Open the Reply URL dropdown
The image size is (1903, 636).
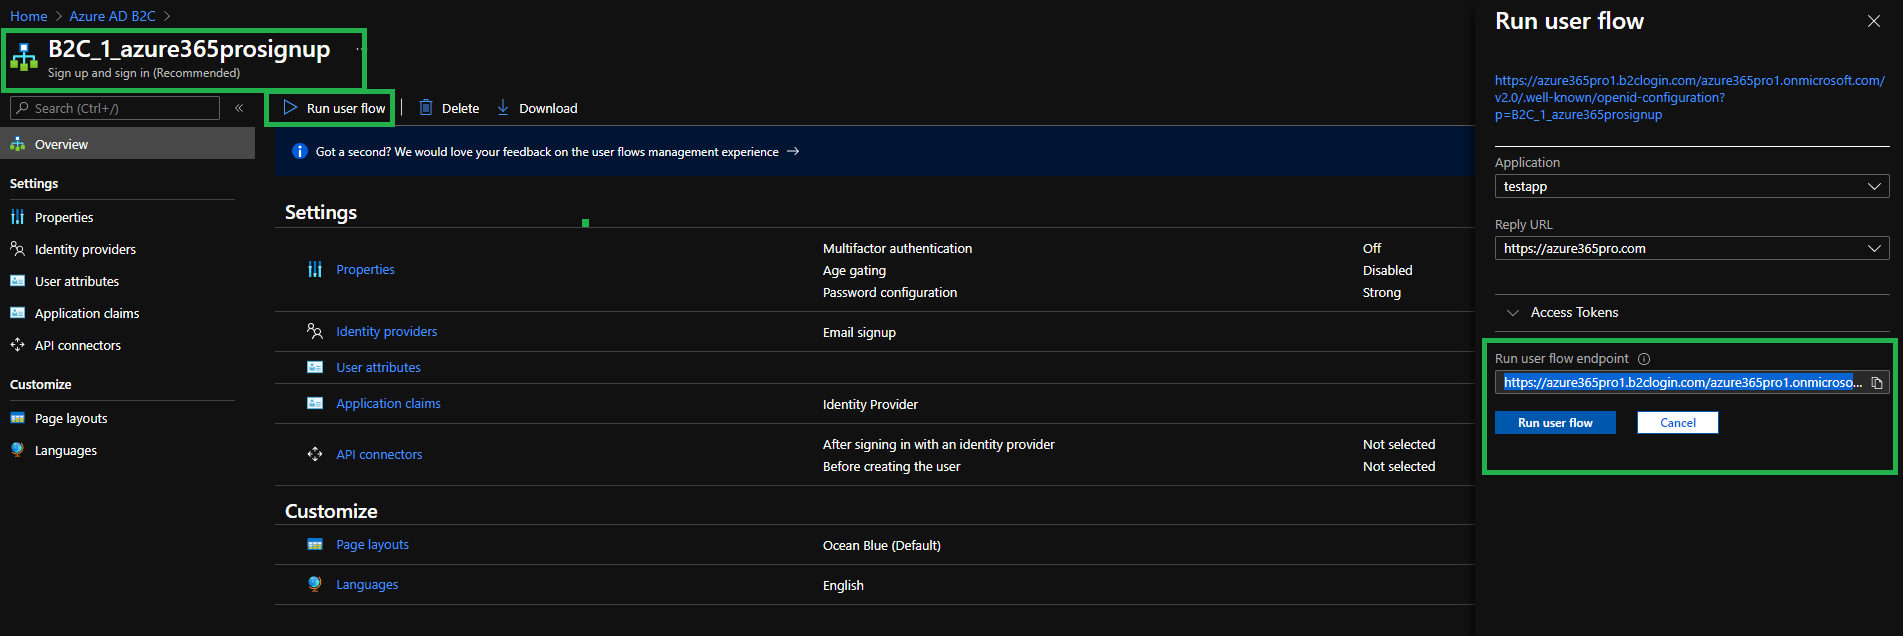tap(1692, 248)
